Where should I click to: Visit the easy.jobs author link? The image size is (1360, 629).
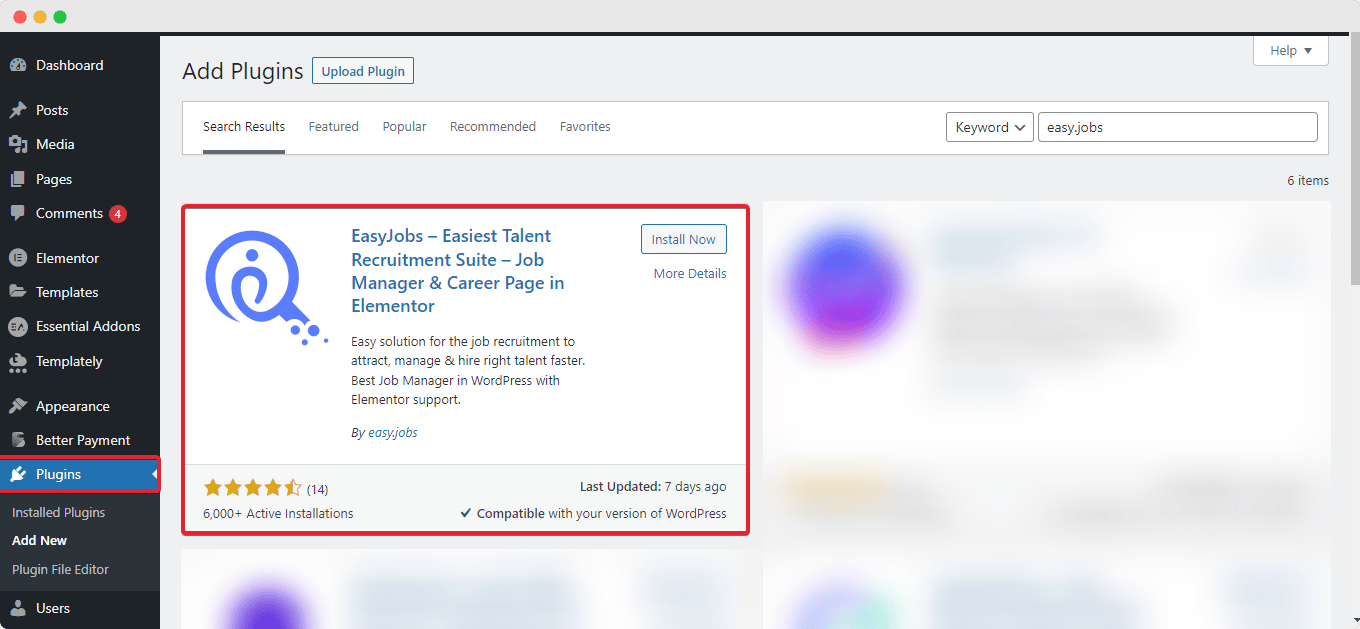[392, 433]
